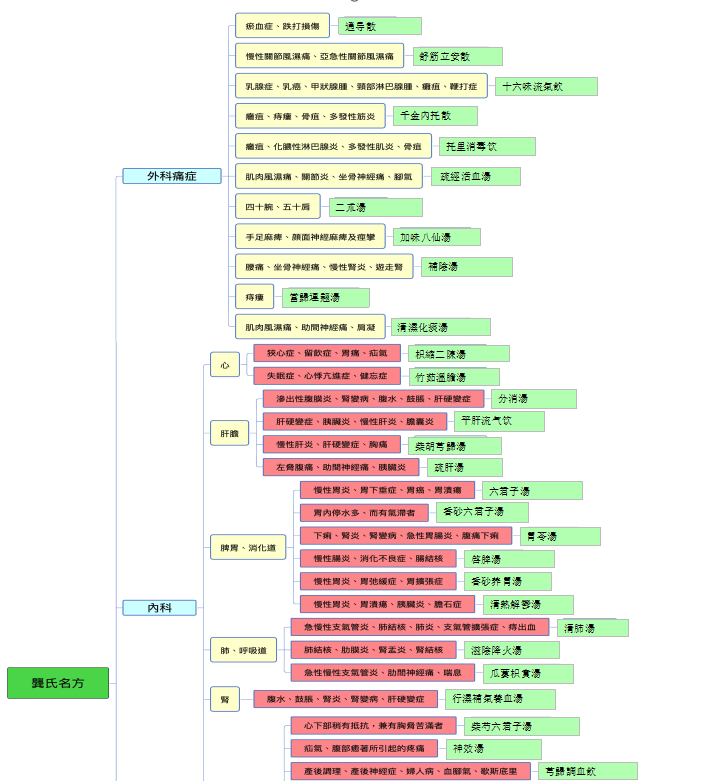The width and height of the screenshot is (702, 781).
Task: Click the 外科痛症 branch node
Action: (171, 176)
